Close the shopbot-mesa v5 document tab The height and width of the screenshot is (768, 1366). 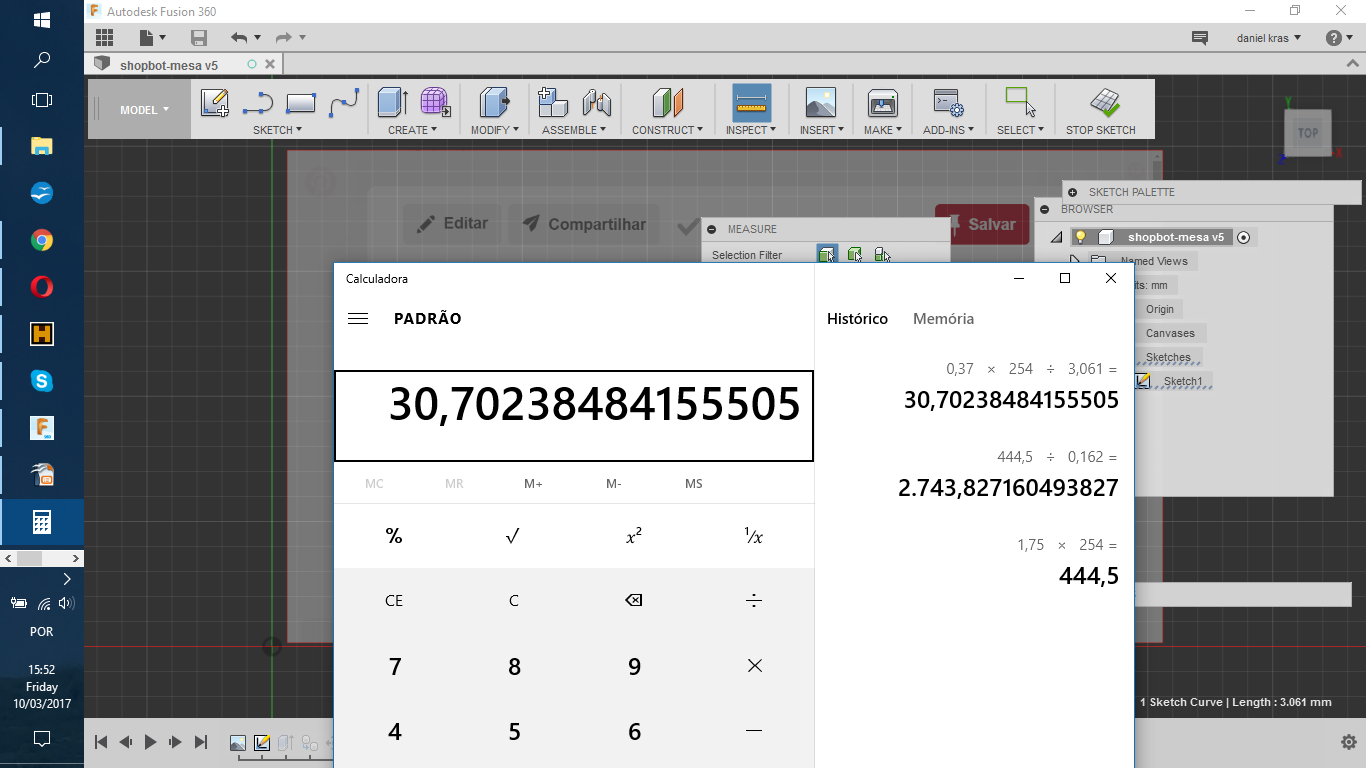270,65
